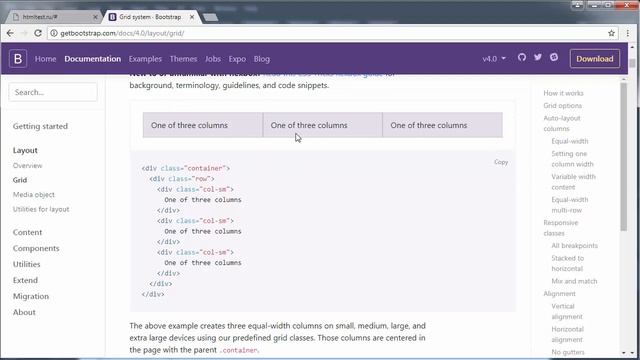The image size is (640, 360).
Task: Open Grid page in sidebar
Action: (x=20, y=180)
